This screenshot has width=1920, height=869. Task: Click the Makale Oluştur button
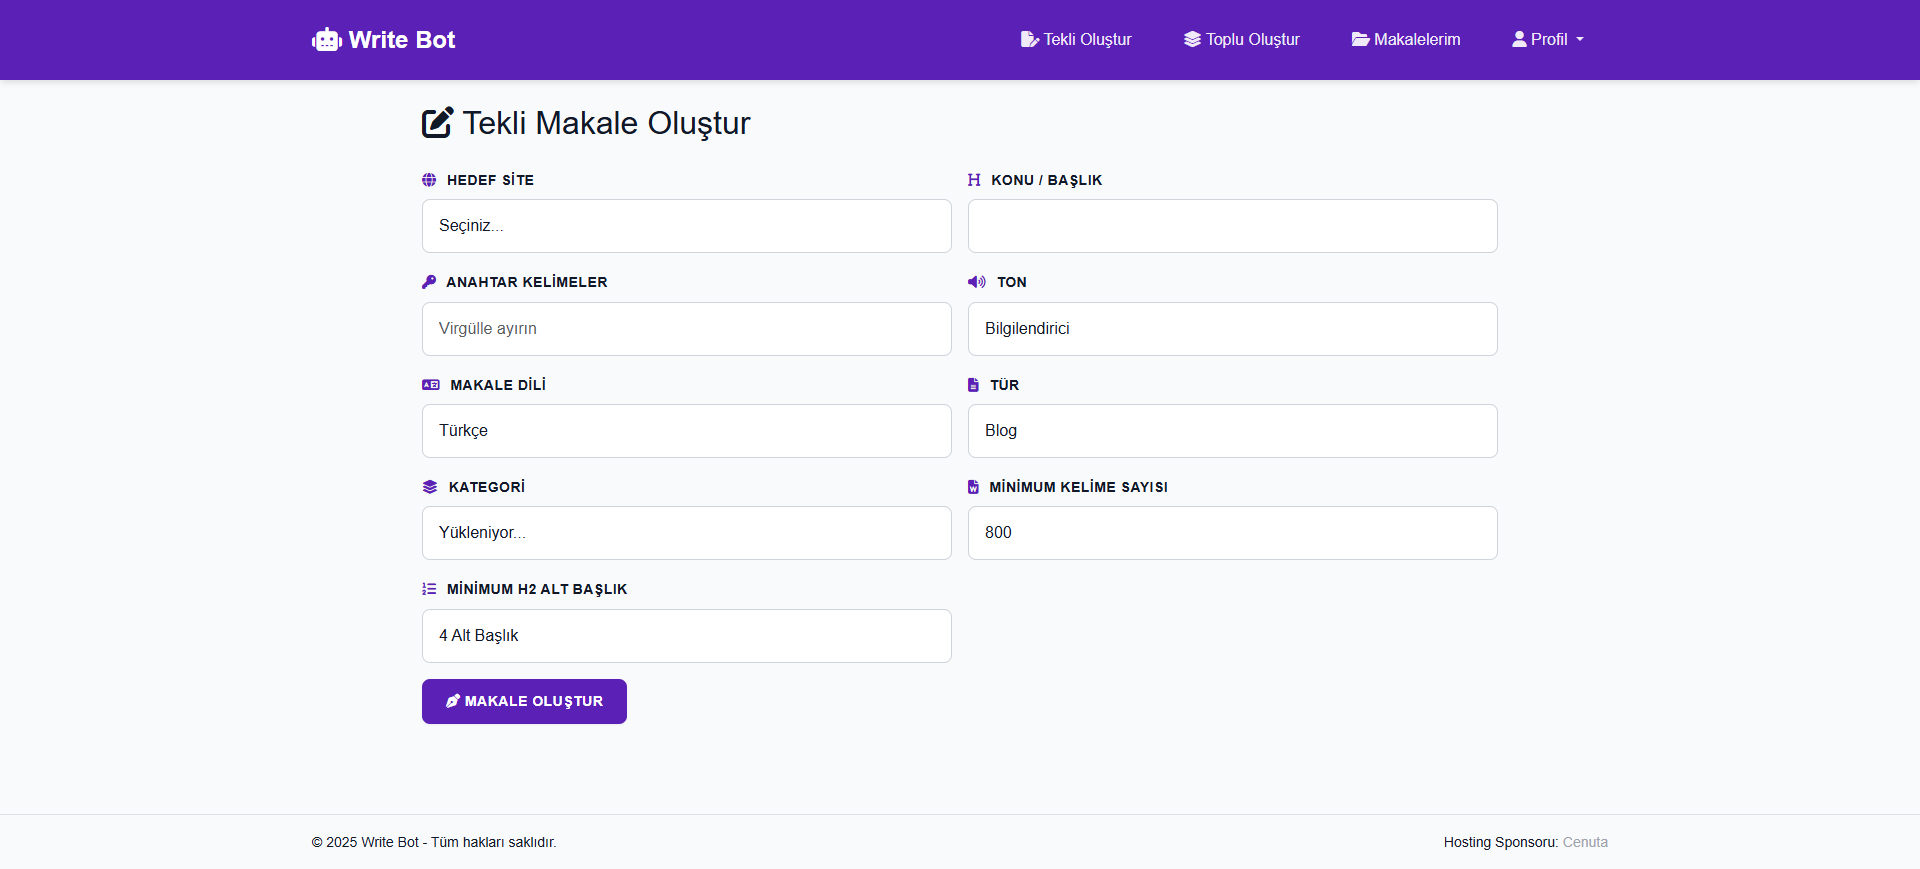click(x=524, y=701)
